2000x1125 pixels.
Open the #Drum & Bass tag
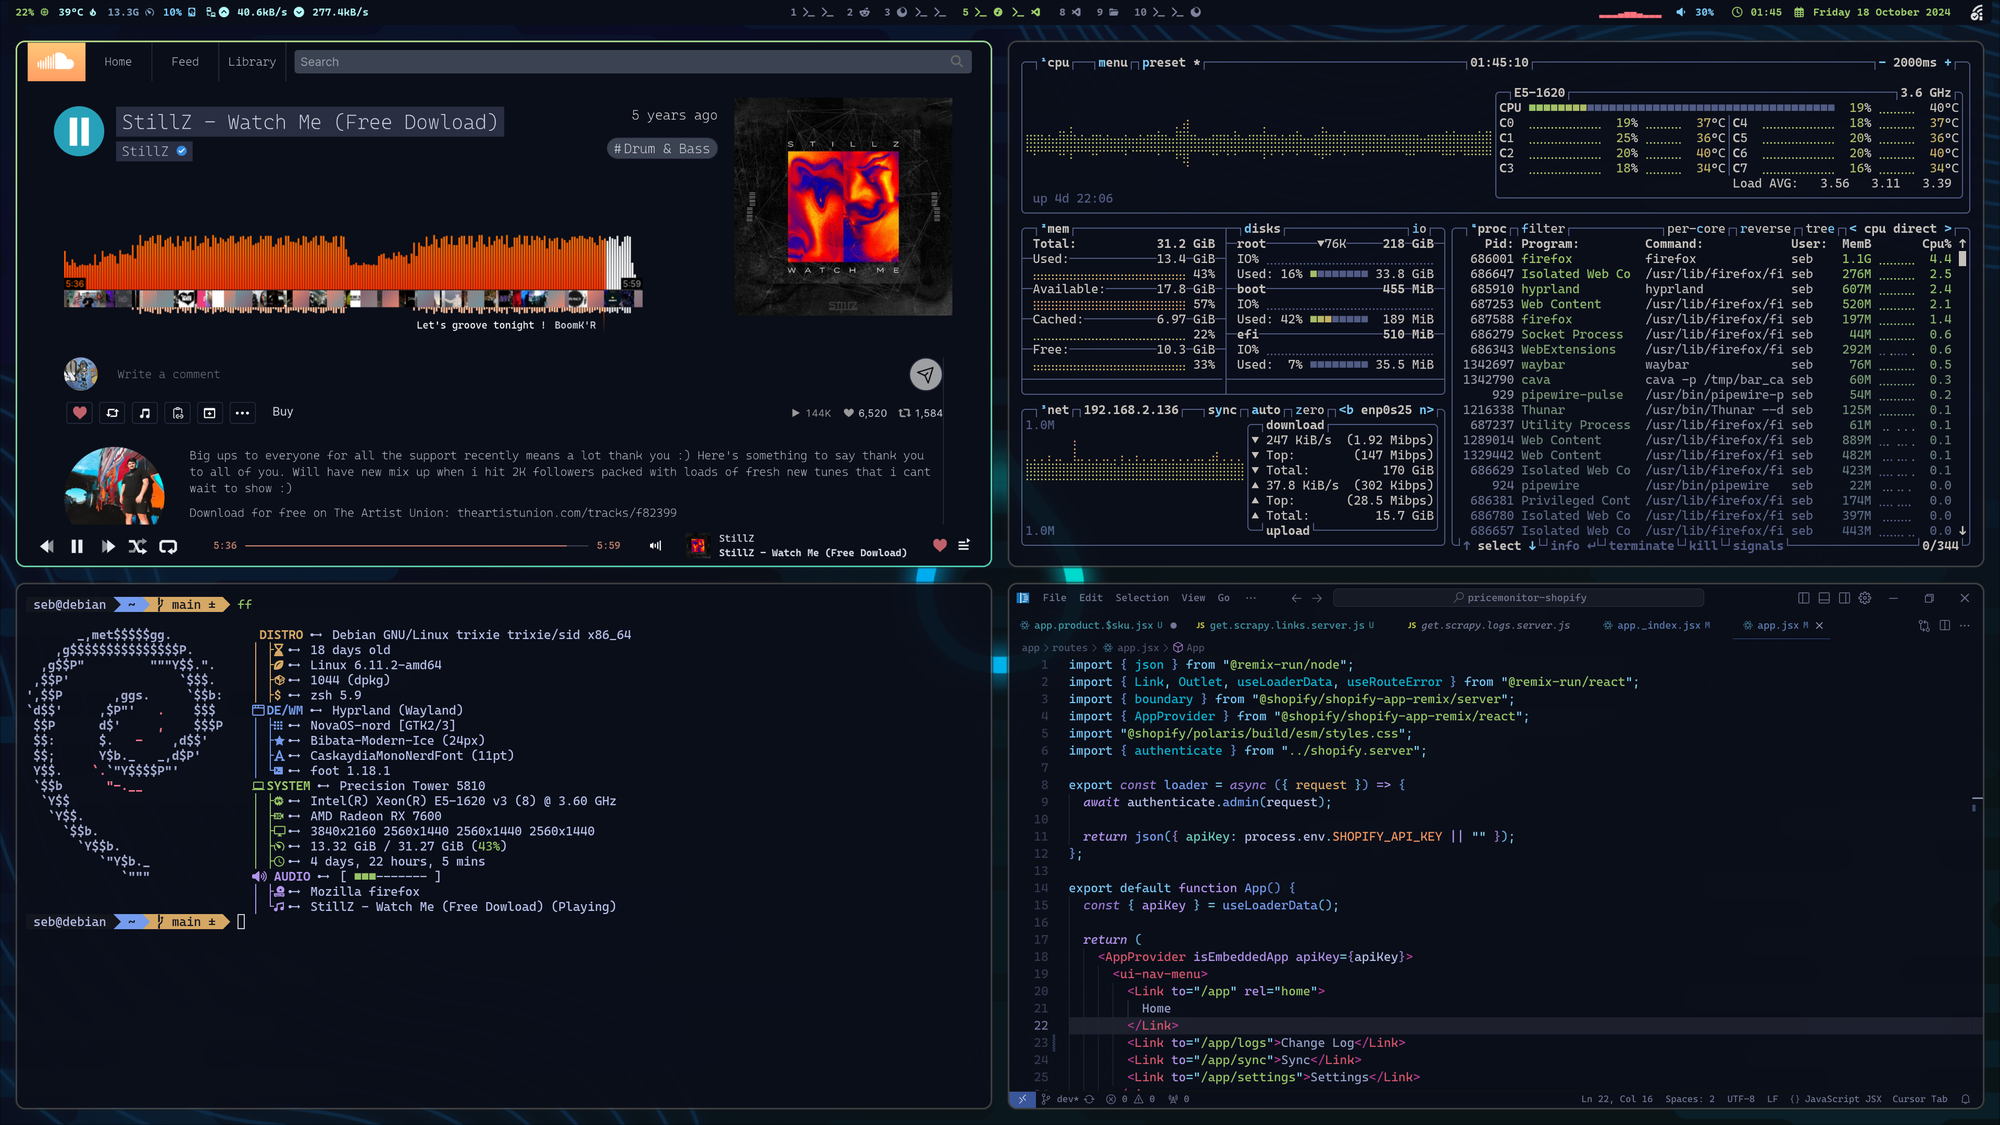click(x=662, y=149)
